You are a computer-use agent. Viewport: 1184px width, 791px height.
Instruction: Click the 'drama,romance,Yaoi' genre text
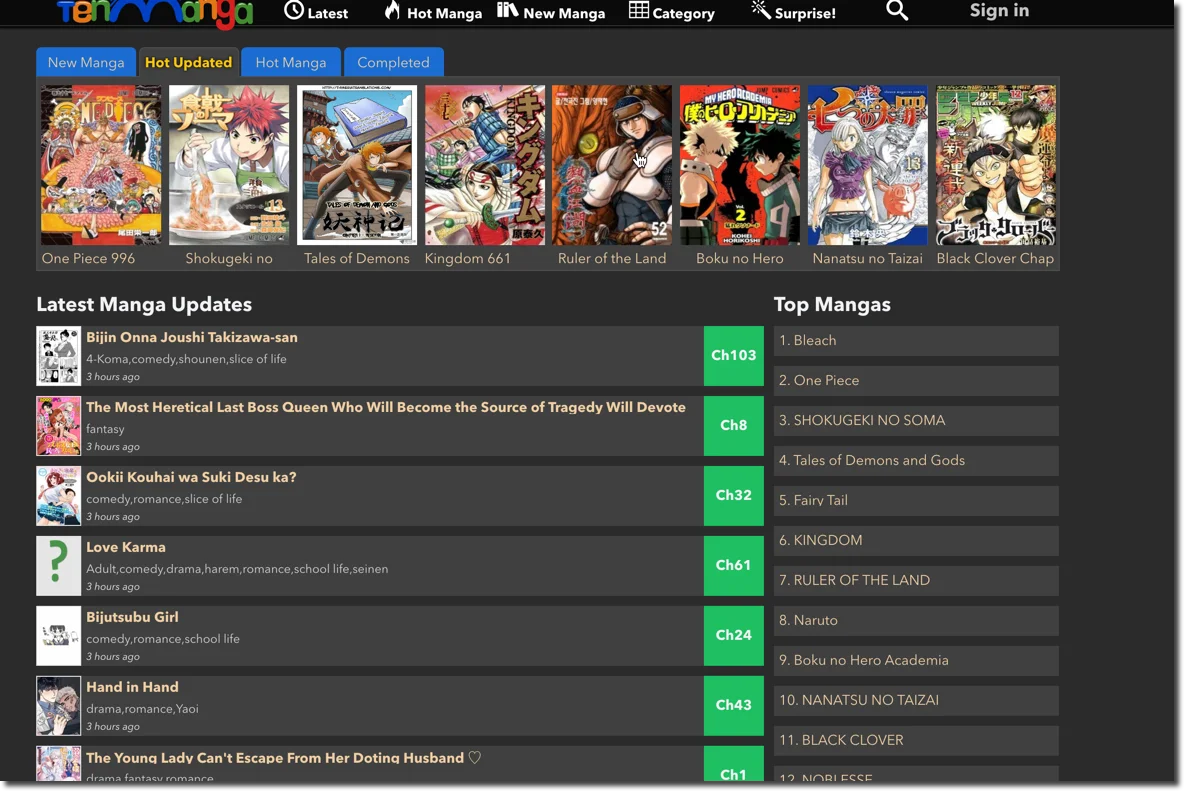[x=142, y=709]
